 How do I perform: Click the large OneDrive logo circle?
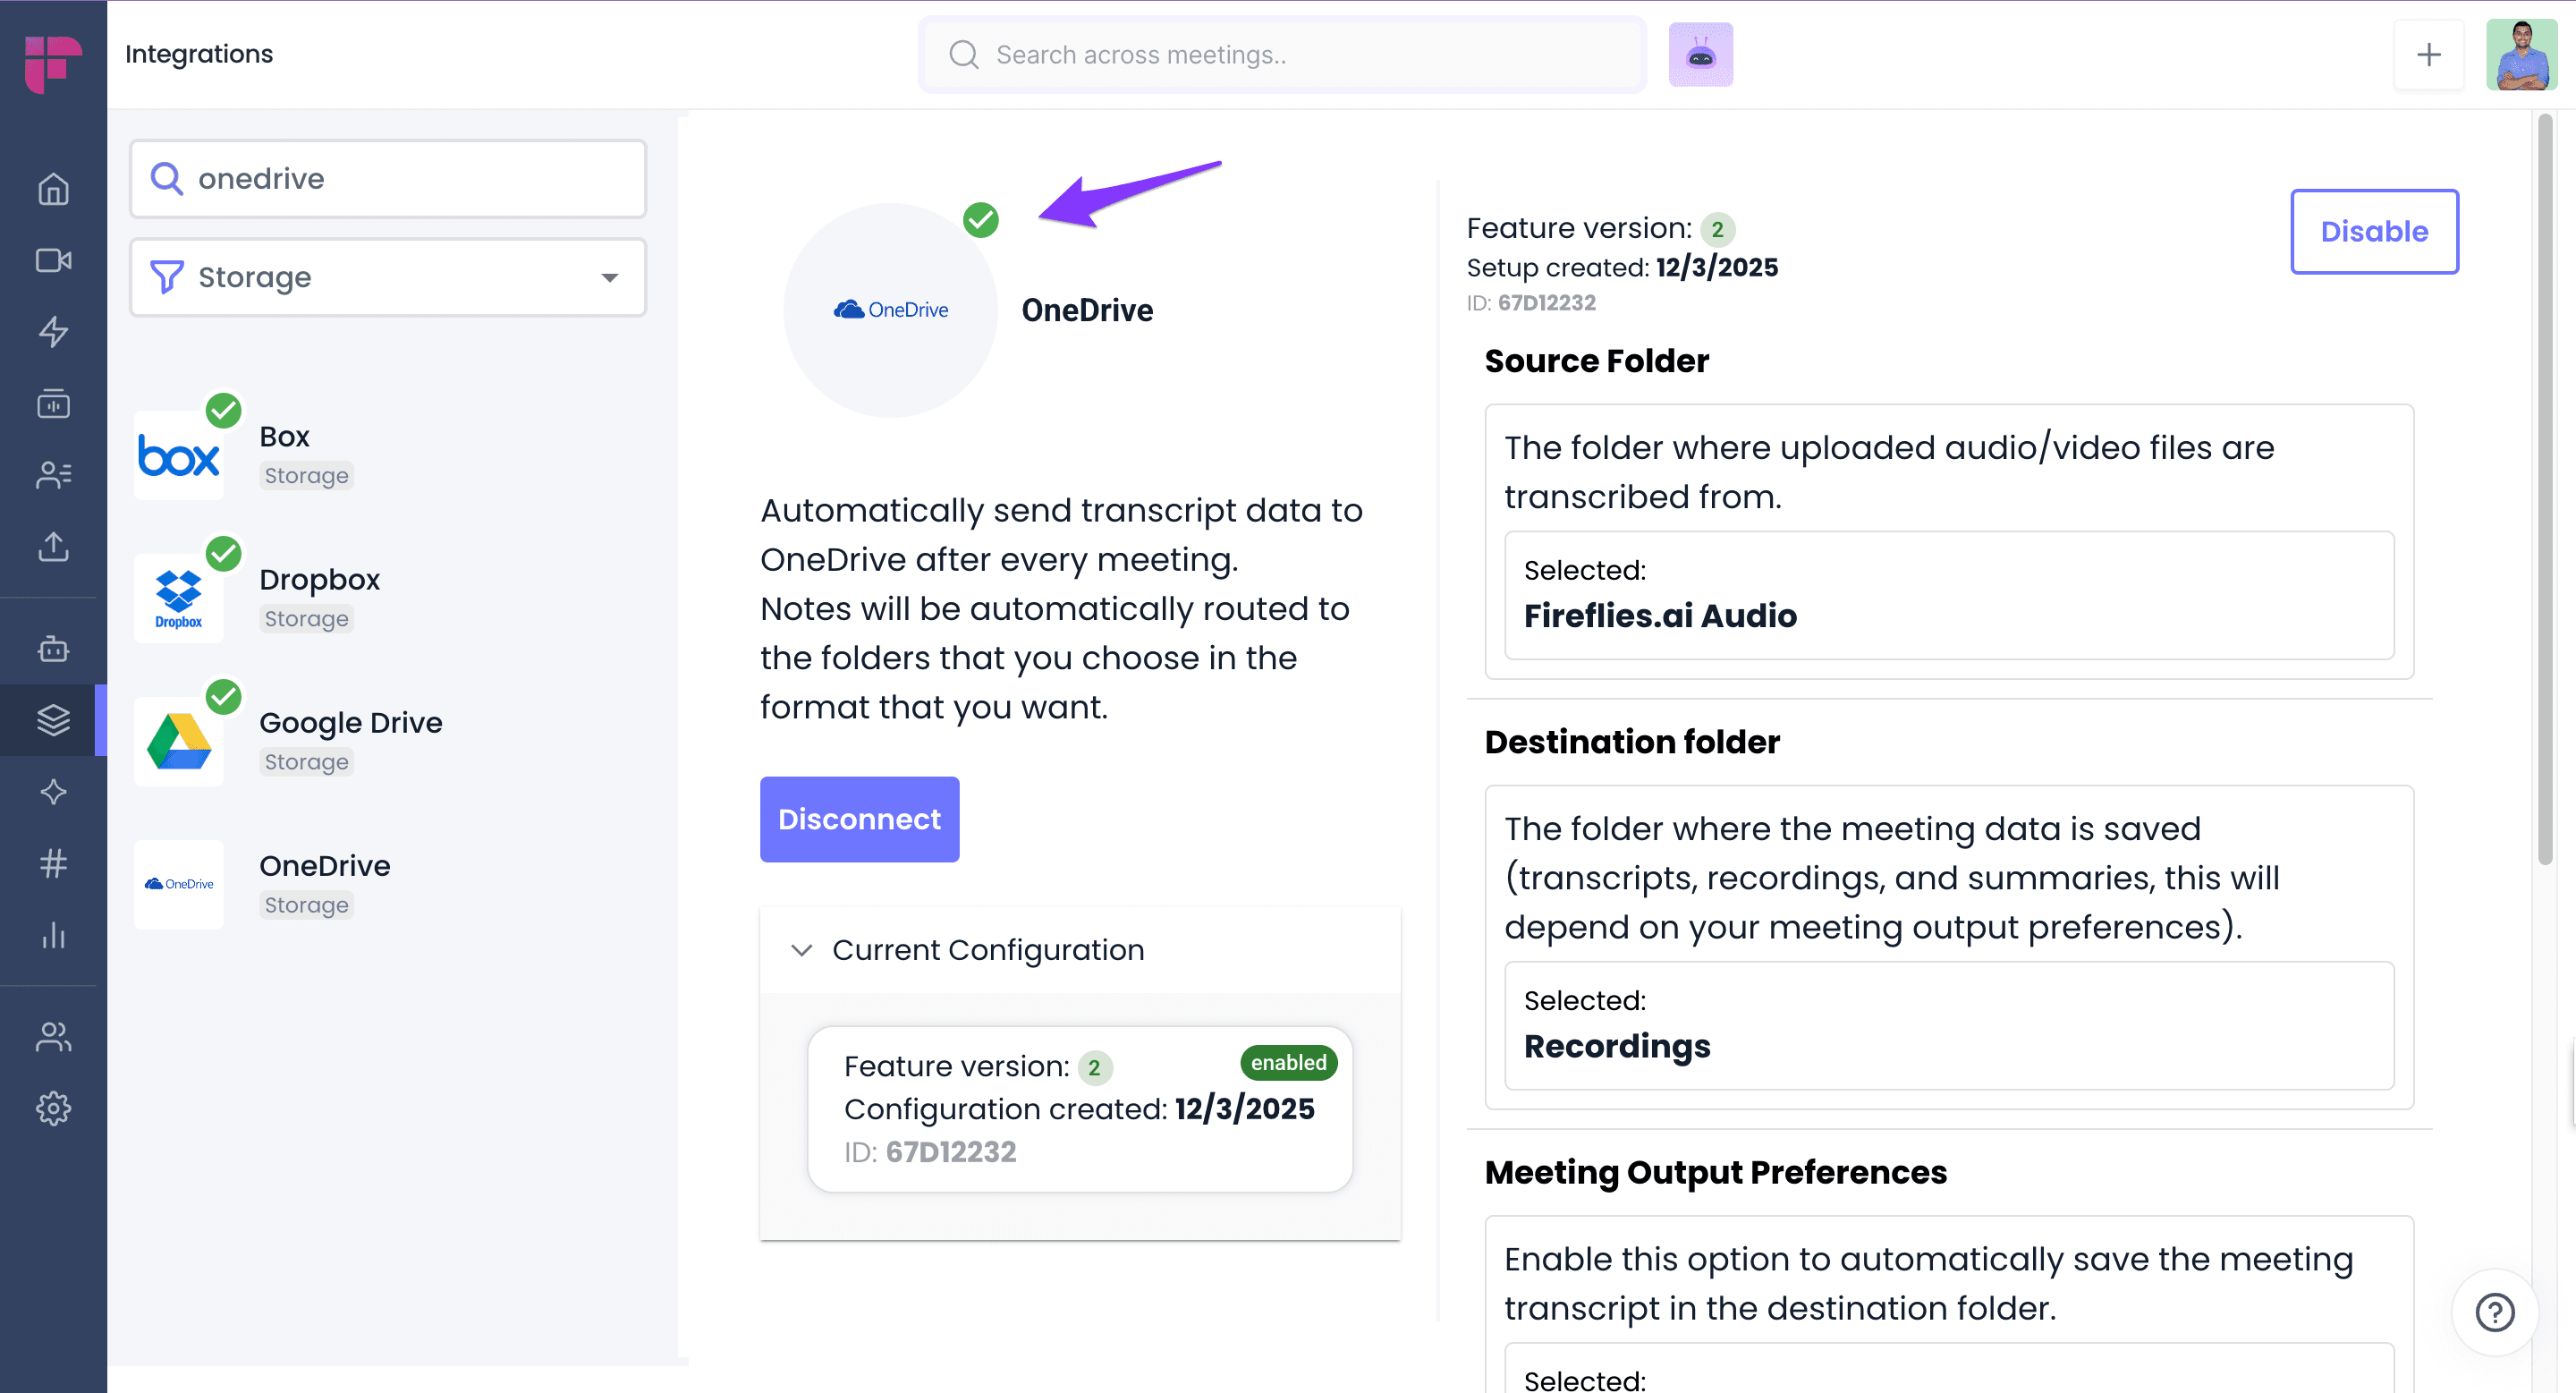coord(890,310)
